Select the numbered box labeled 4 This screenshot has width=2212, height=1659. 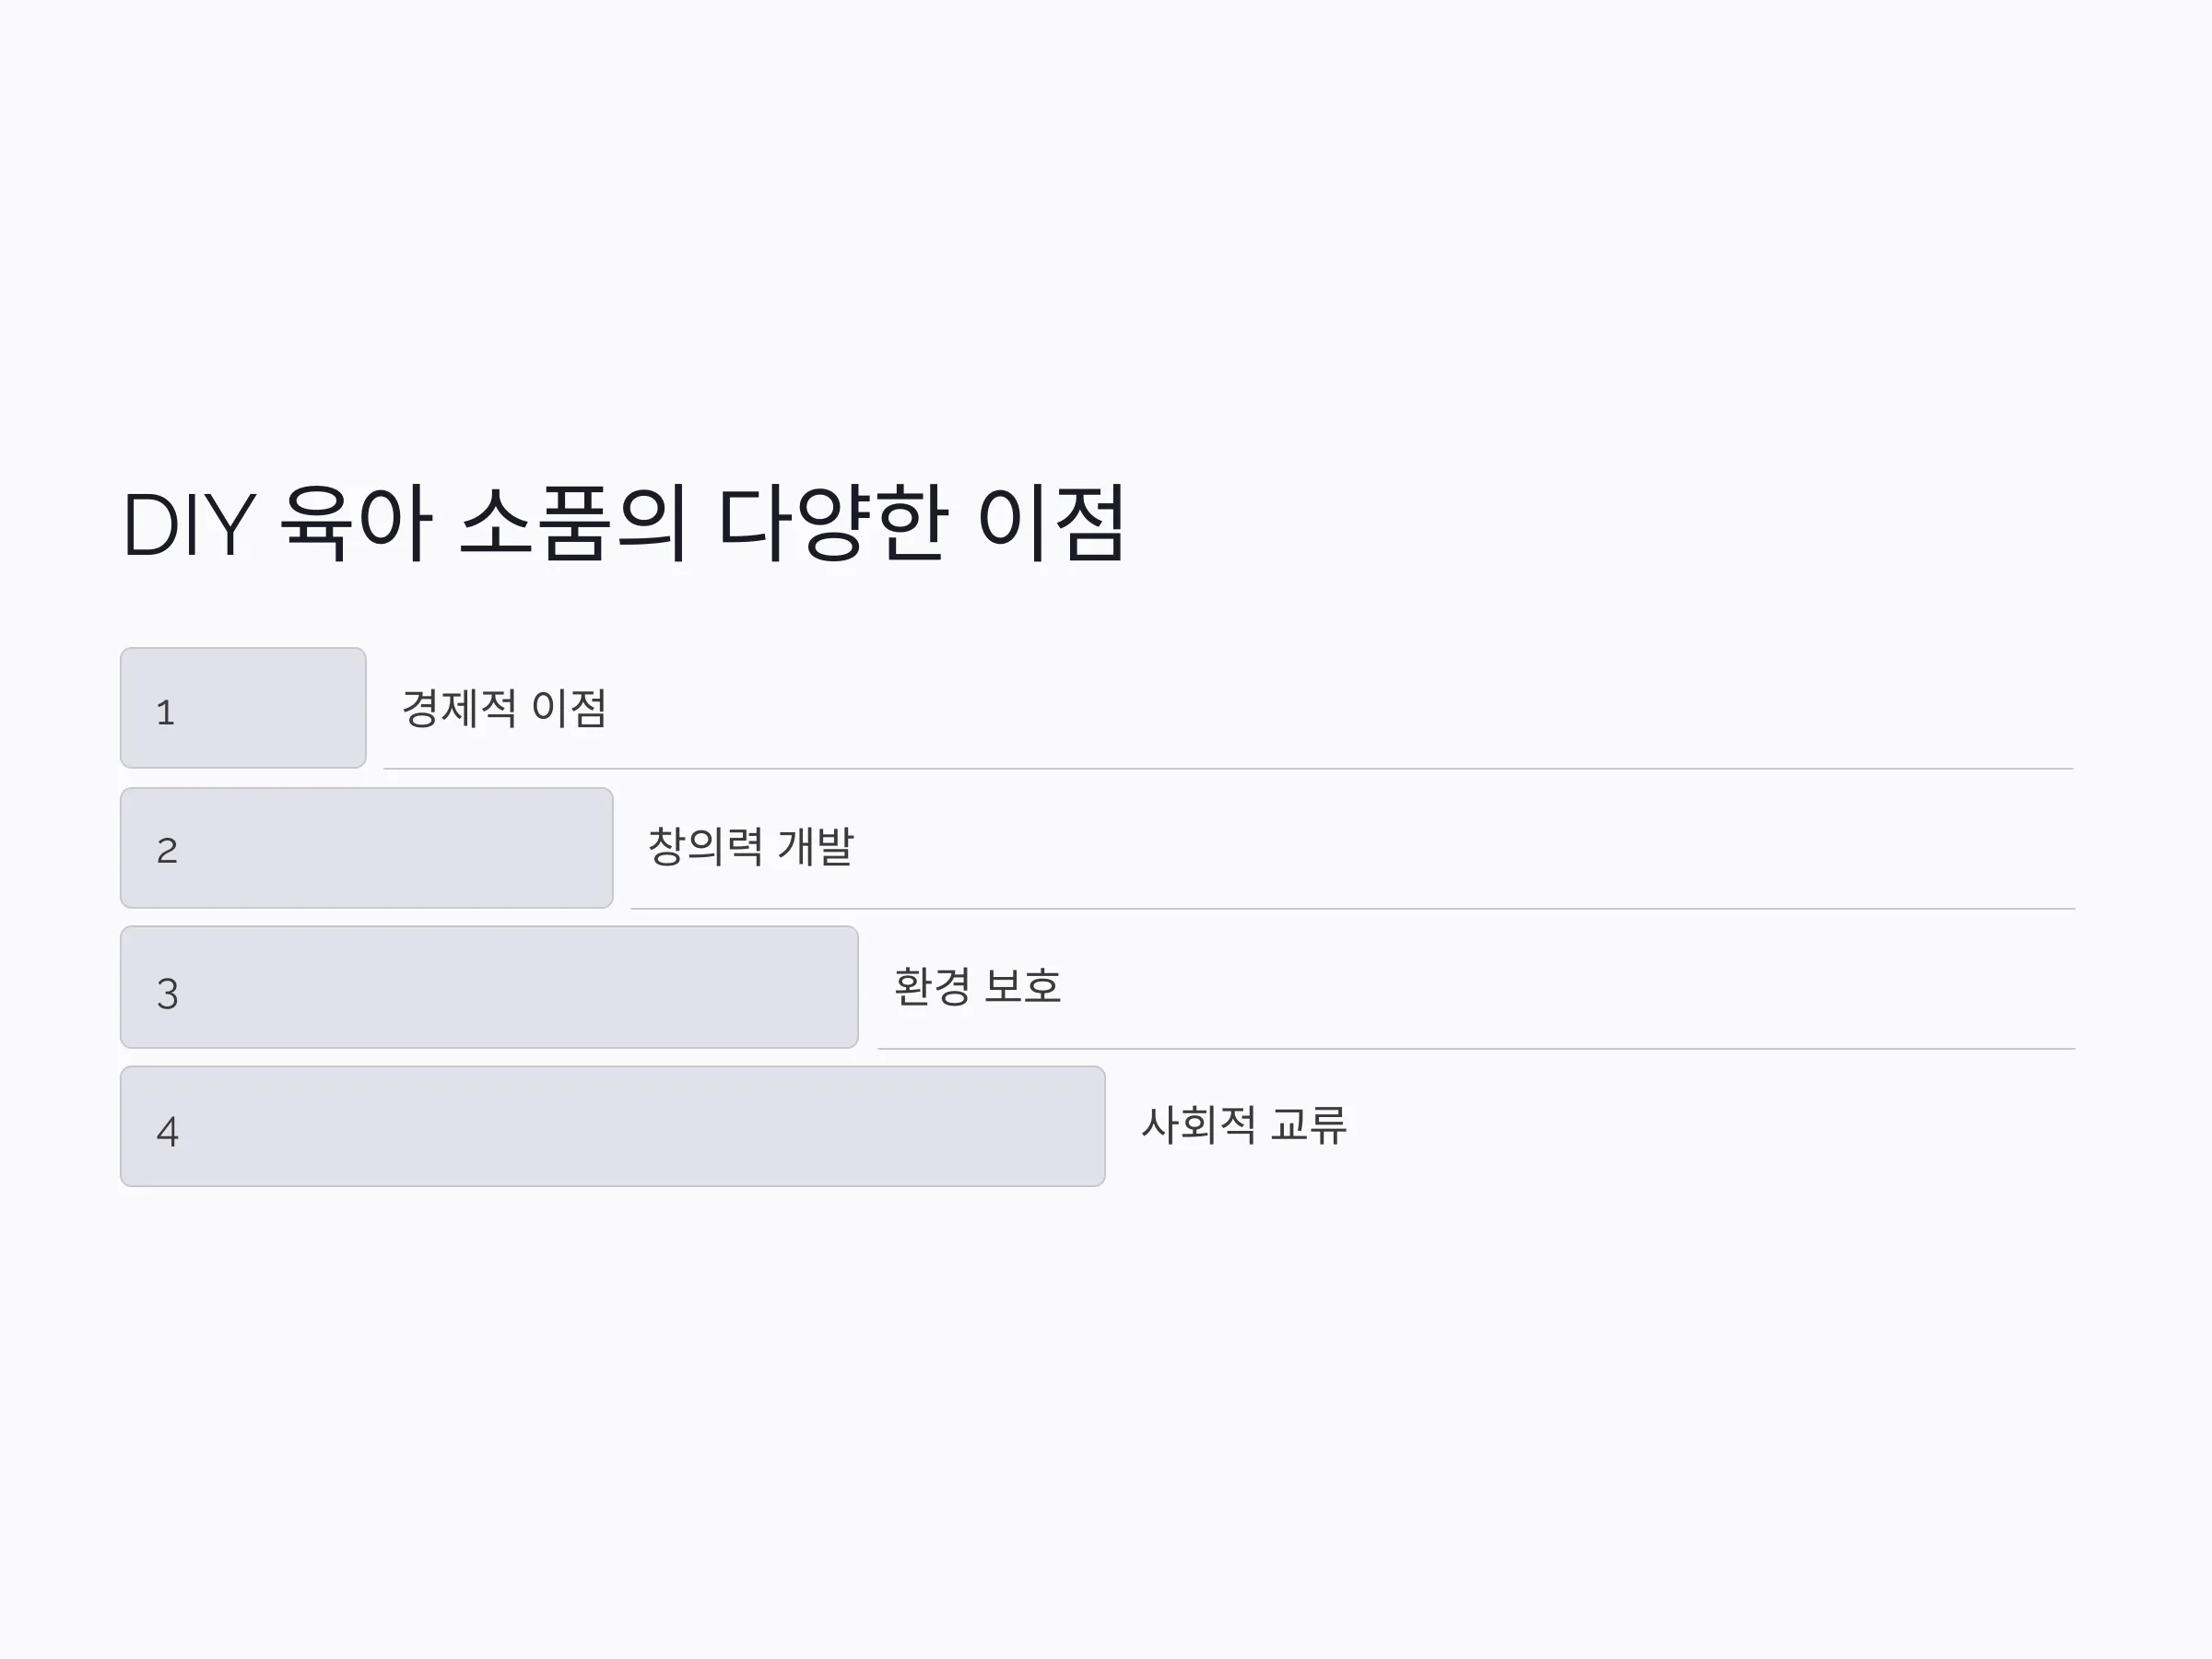[x=612, y=1126]
